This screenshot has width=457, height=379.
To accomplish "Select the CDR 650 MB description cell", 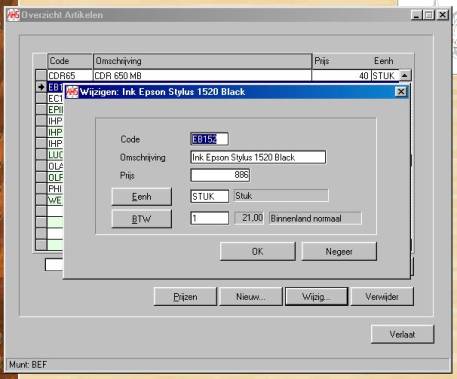I will 202,76.
